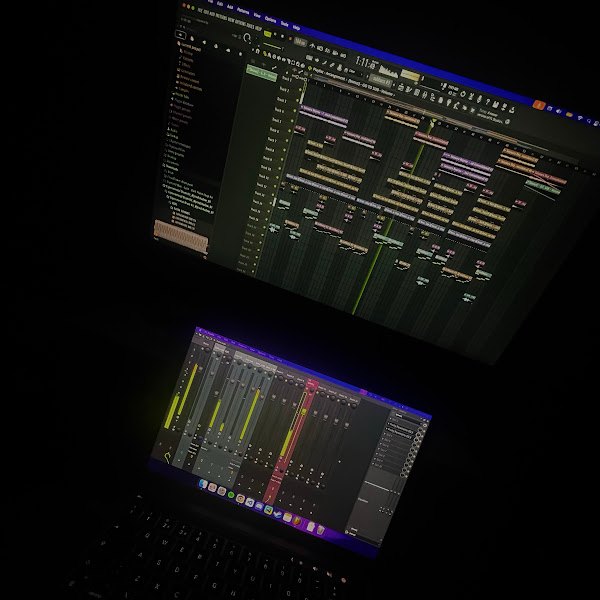600x600 pixels.
Task: Open the View menu in macOS menu bar
Action: (x=257, y=15)
